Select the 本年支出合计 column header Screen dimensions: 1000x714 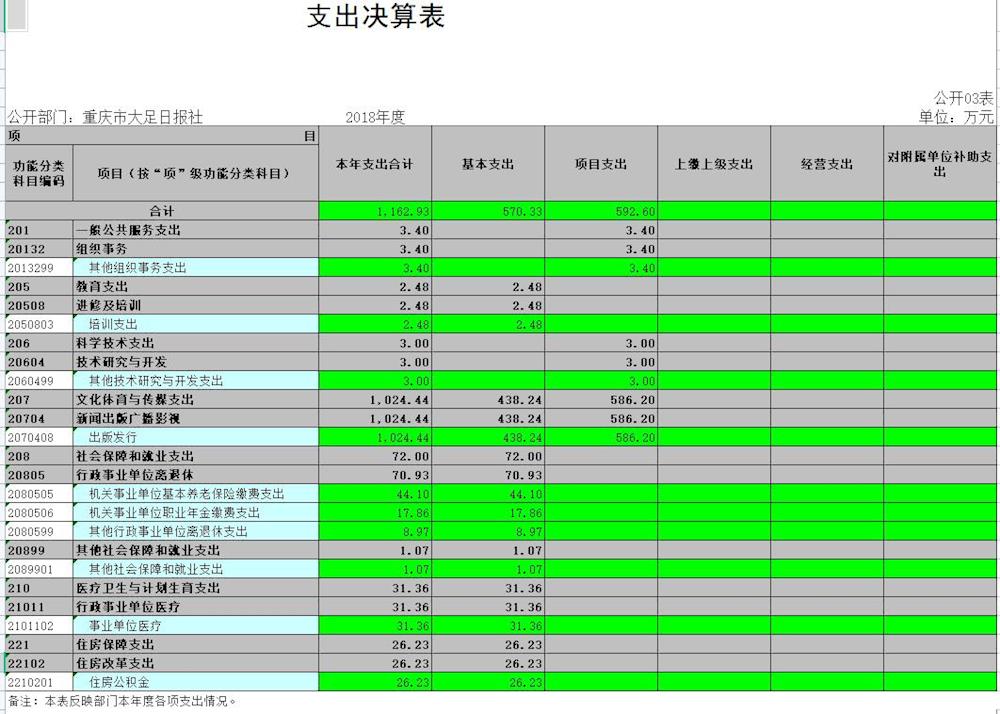coord(374,164)
